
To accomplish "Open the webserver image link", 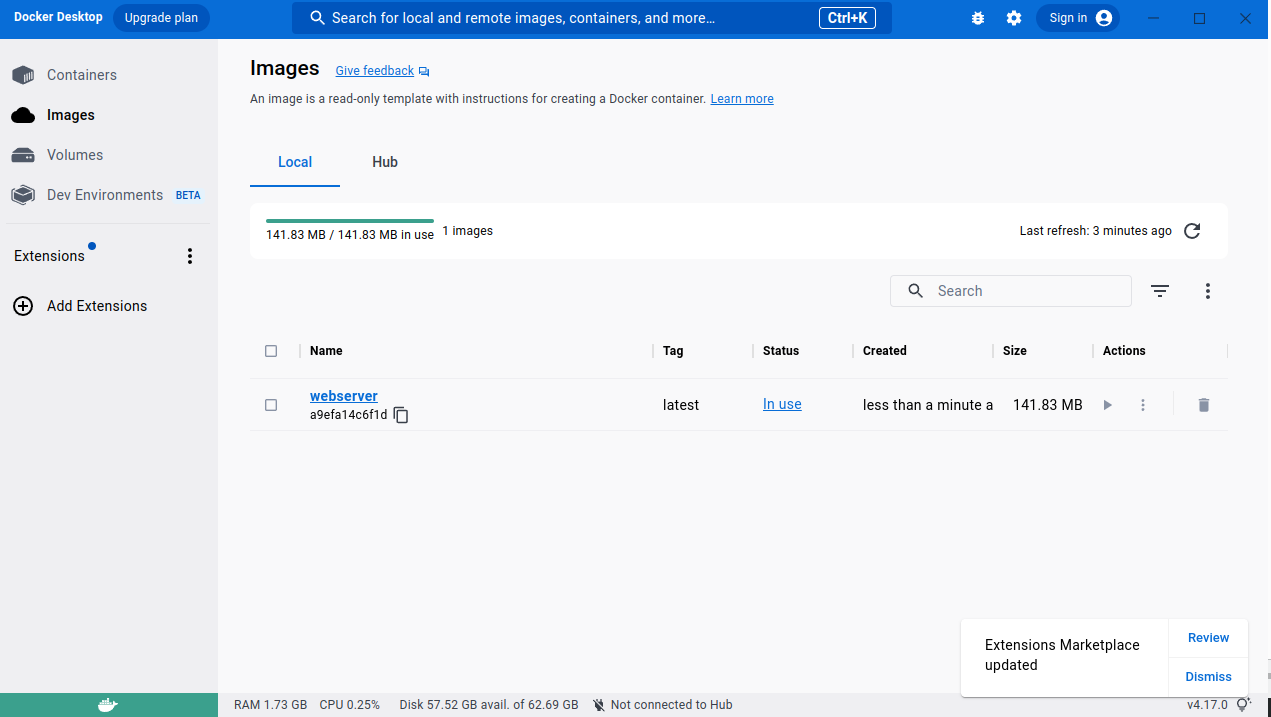I will click(x=344, y=396).
